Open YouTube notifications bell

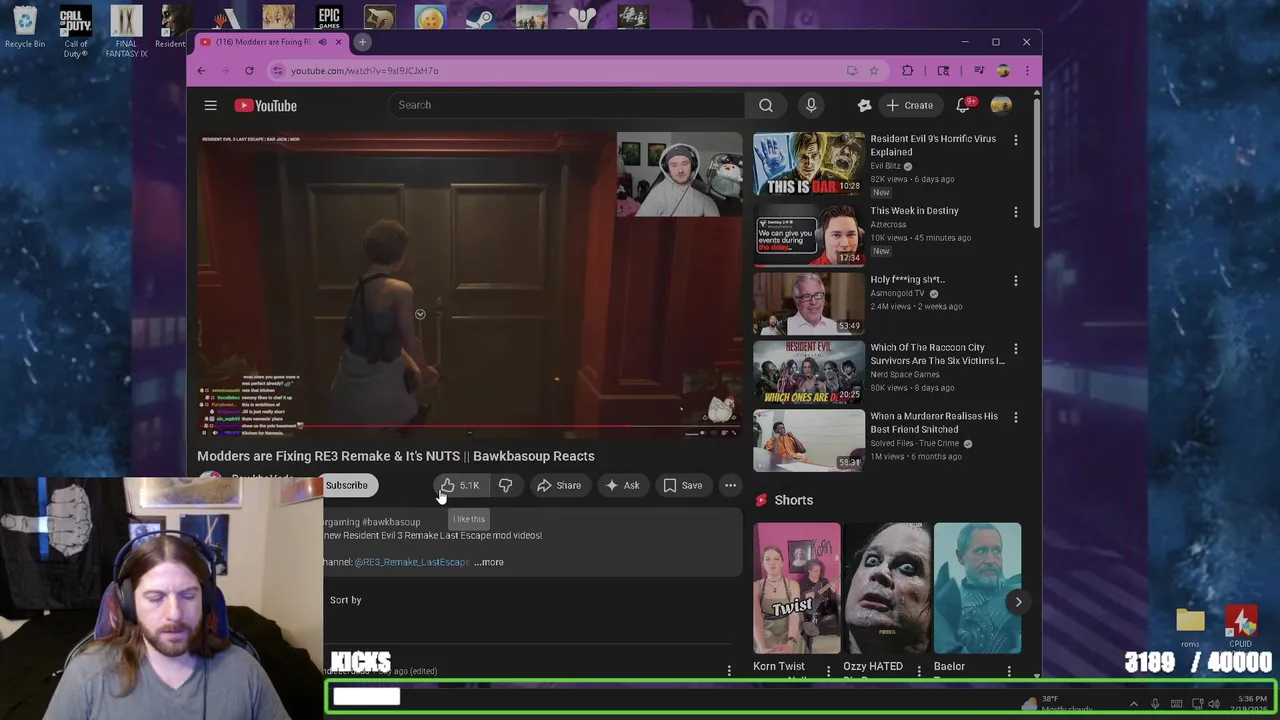tap(963, 105)
